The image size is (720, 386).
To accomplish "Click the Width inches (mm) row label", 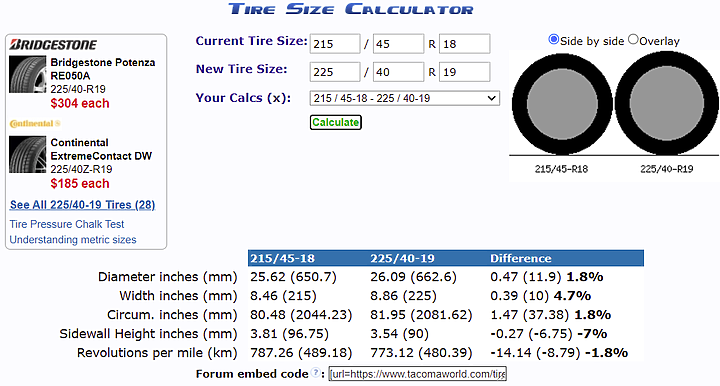I will point(178,296).
